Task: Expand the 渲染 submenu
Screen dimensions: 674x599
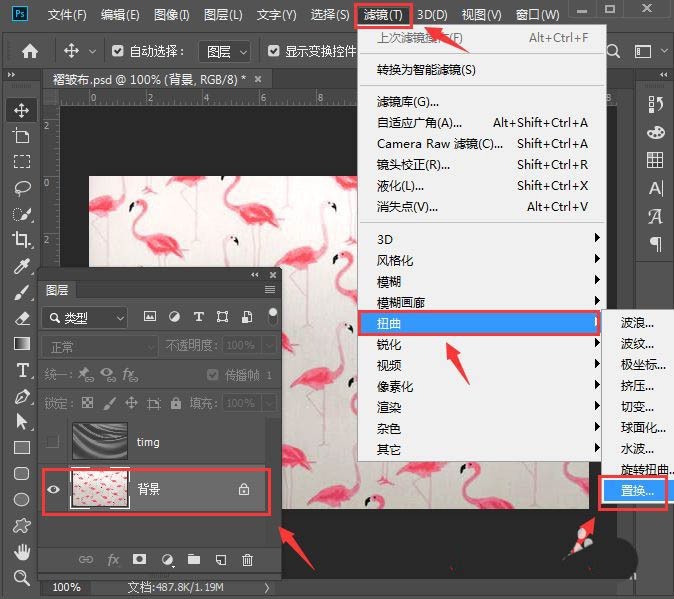Action: 479,407
